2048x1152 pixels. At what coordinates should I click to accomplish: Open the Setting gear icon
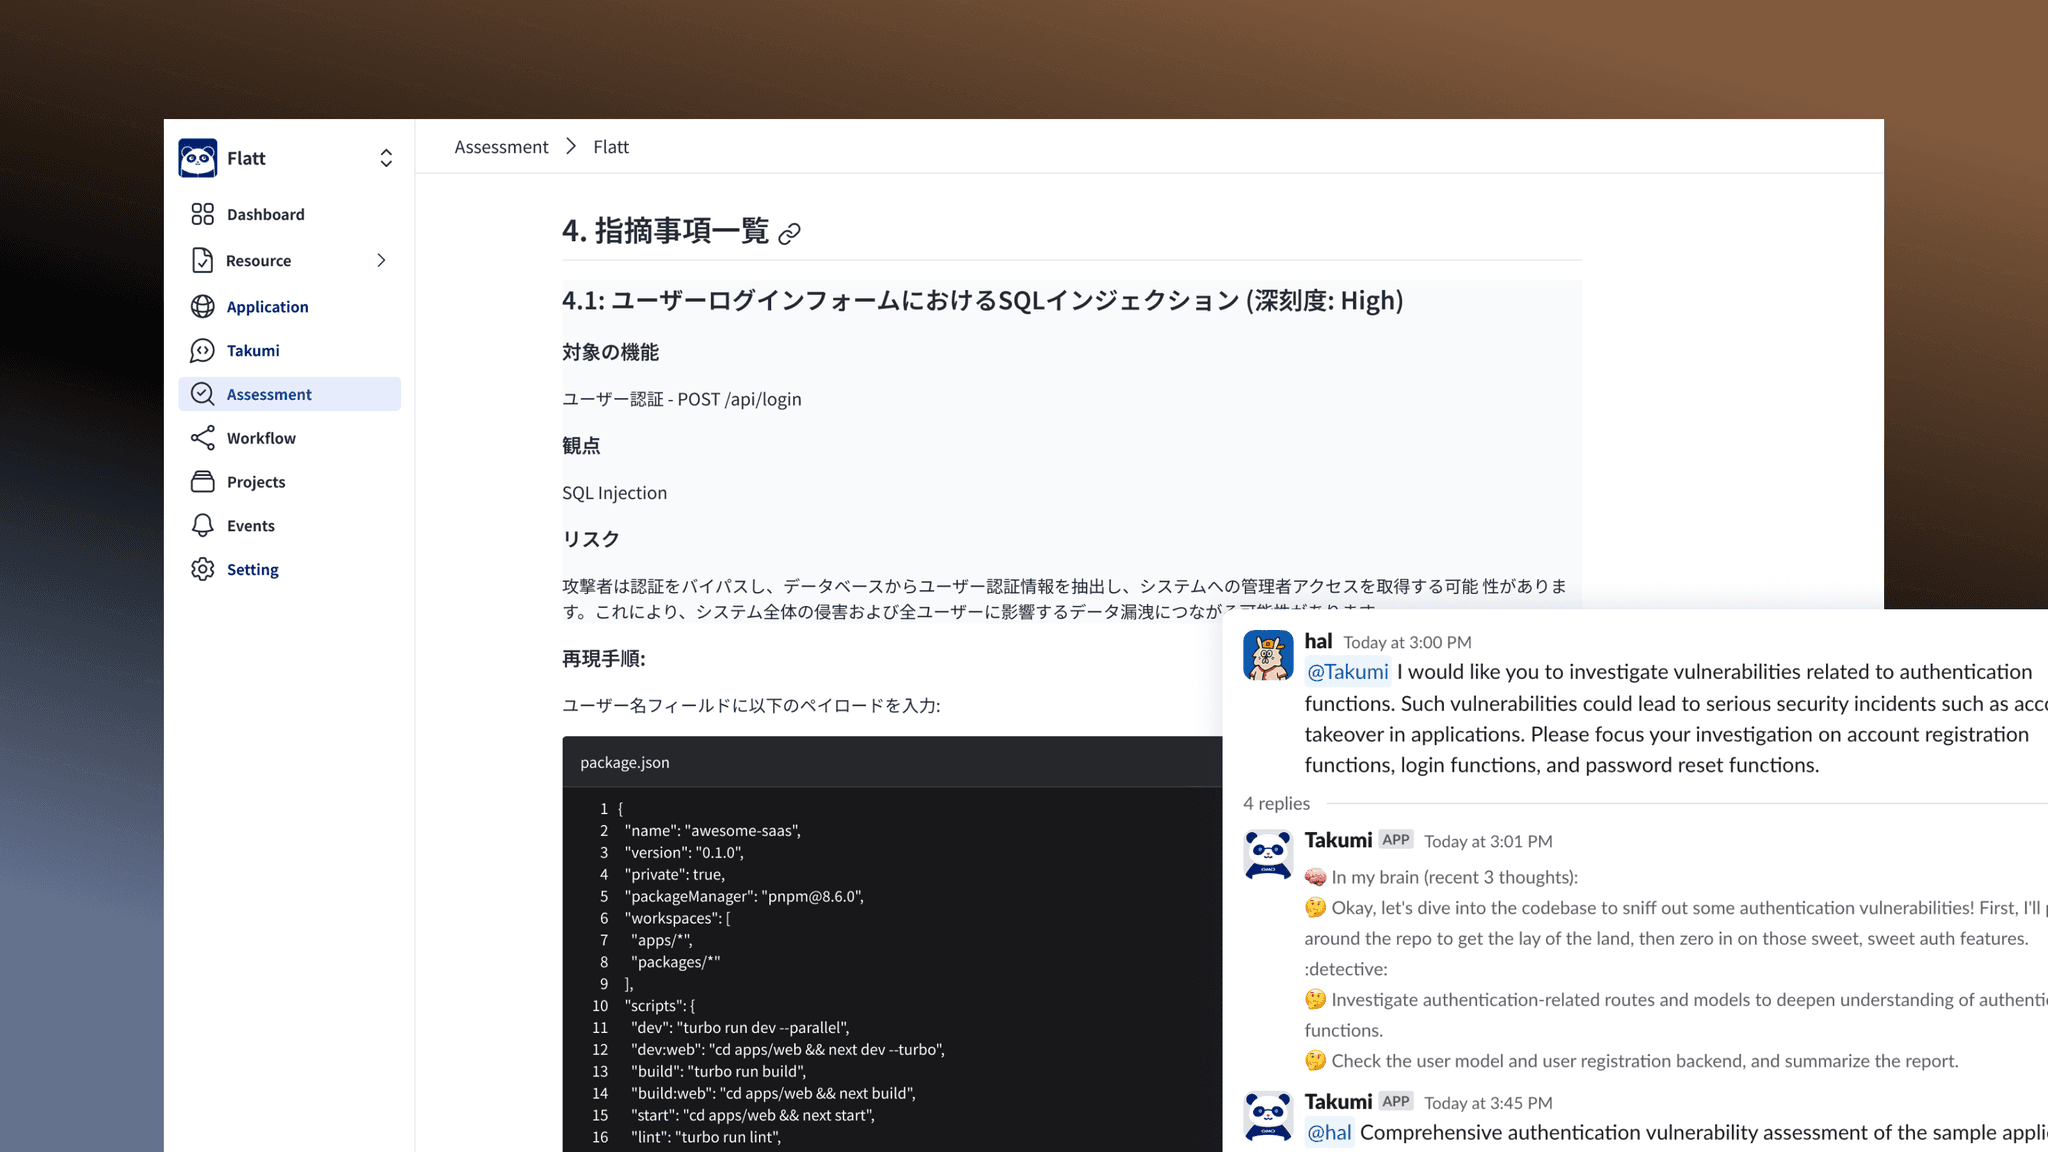click(x=202, y=569)
